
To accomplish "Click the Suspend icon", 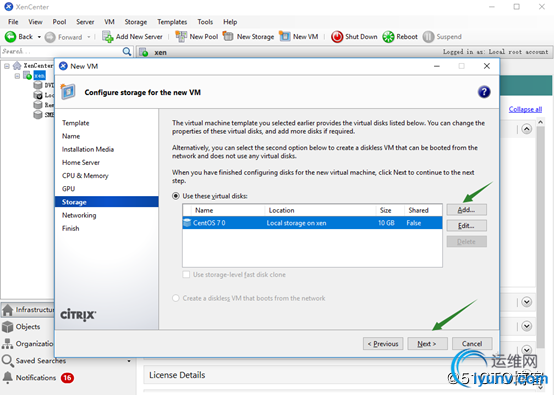I will (x=428, y=37).
